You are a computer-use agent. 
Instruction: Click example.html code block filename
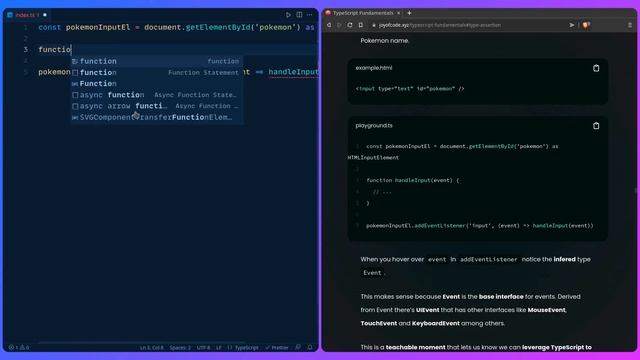(374, 68)
